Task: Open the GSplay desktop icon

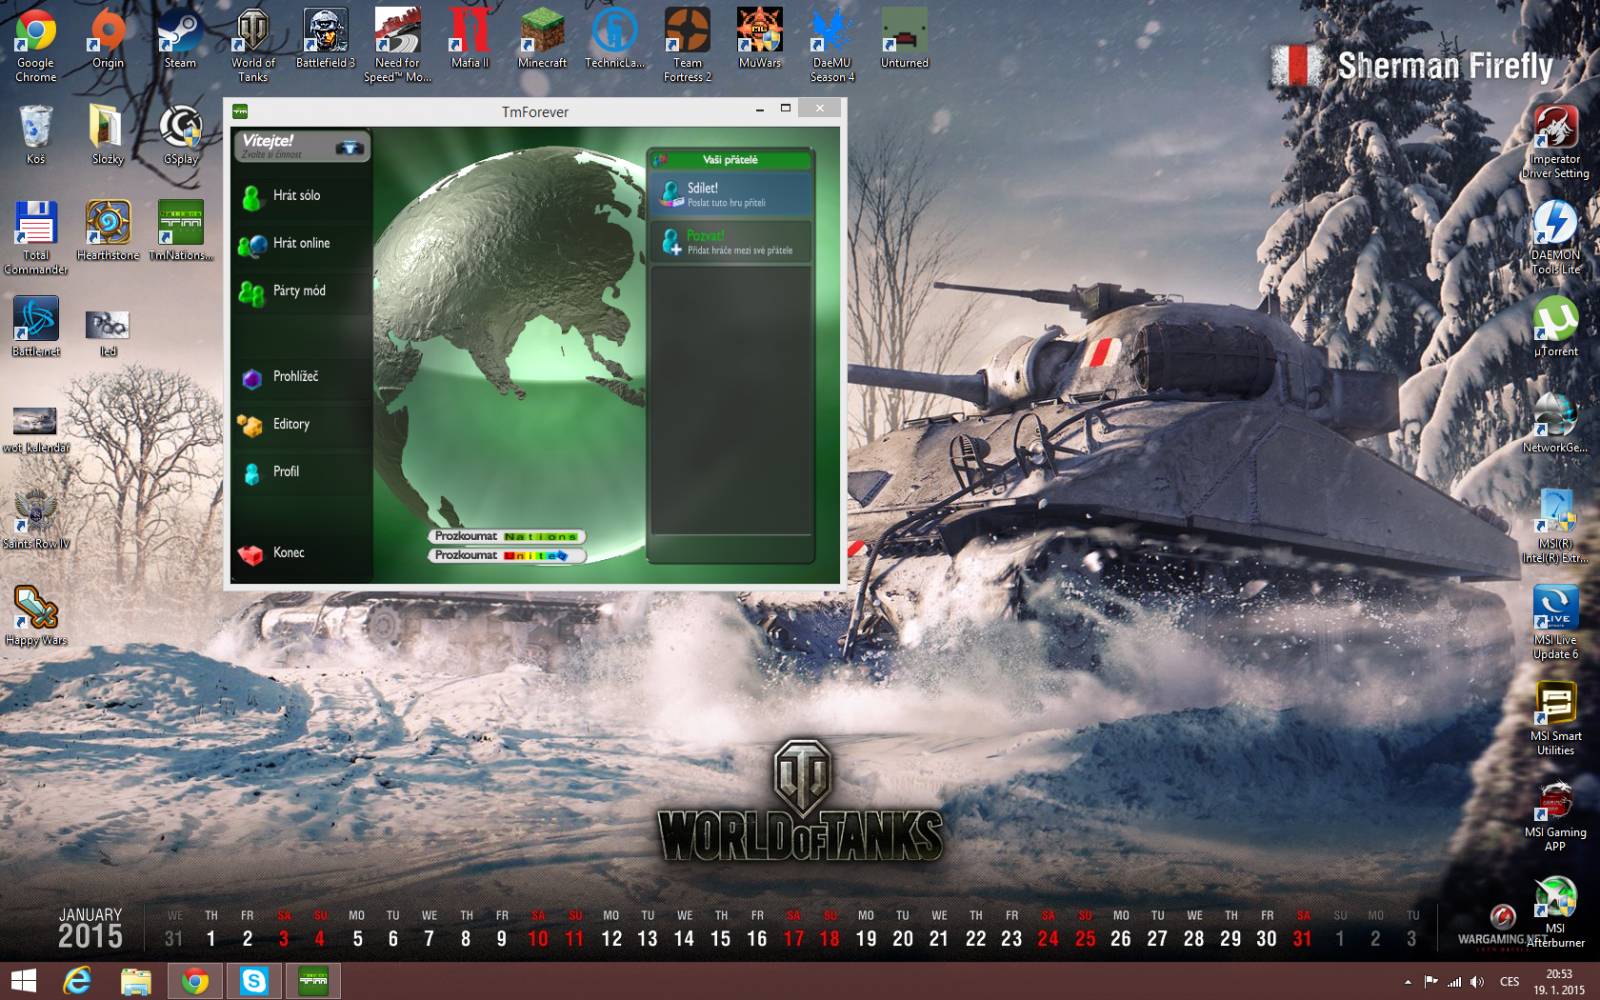Action: [x=181, y=136]
